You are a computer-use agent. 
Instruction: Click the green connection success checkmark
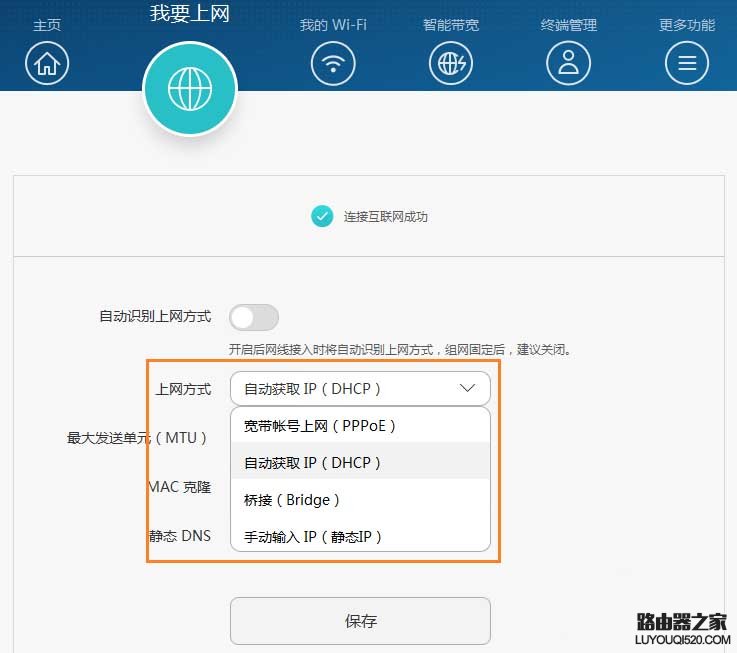coord(322,216)
